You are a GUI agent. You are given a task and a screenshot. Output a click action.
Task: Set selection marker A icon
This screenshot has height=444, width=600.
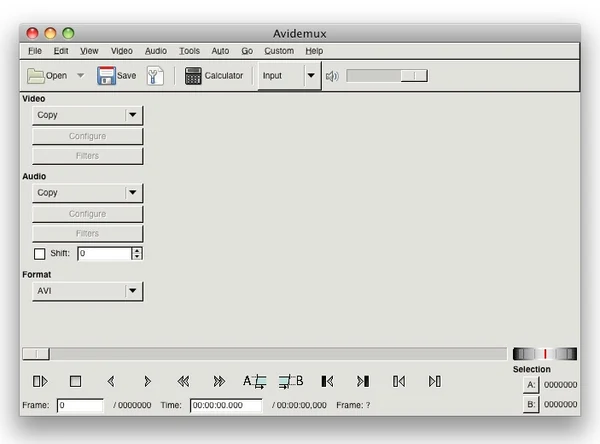pos(255,381)
